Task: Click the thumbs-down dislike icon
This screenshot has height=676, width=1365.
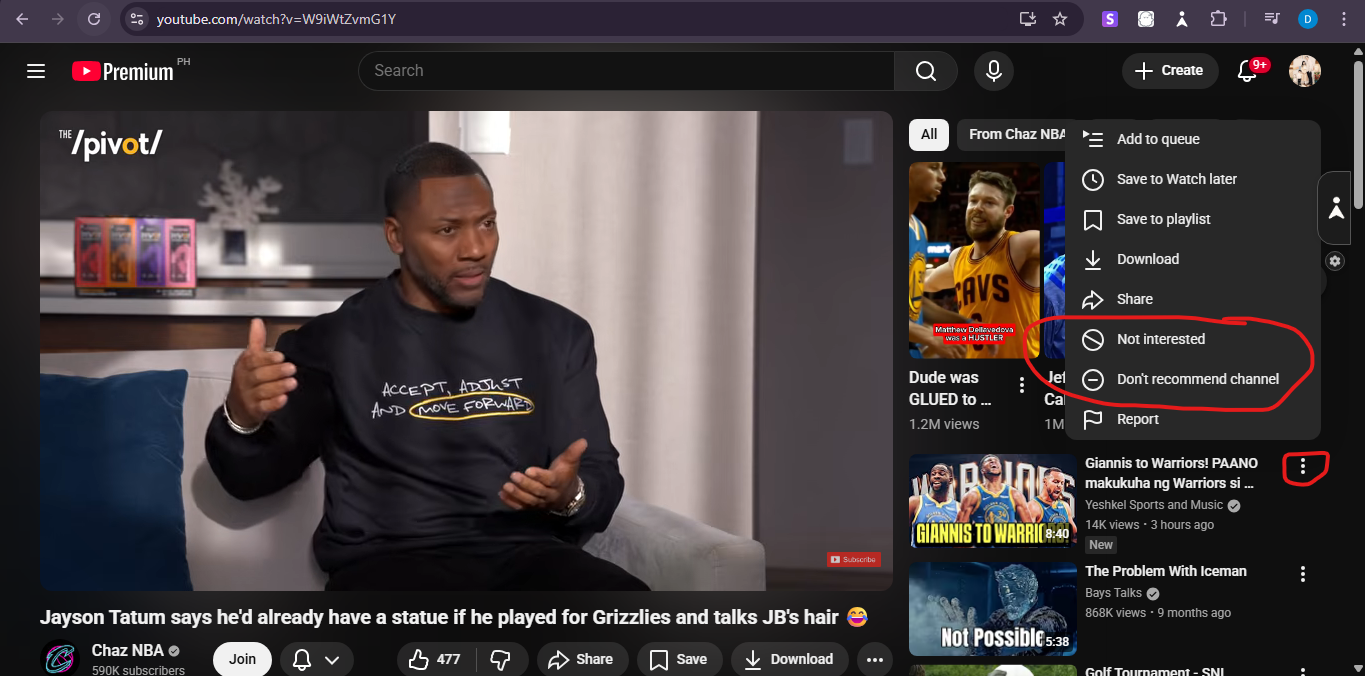Action: click(x=502, y=658)
